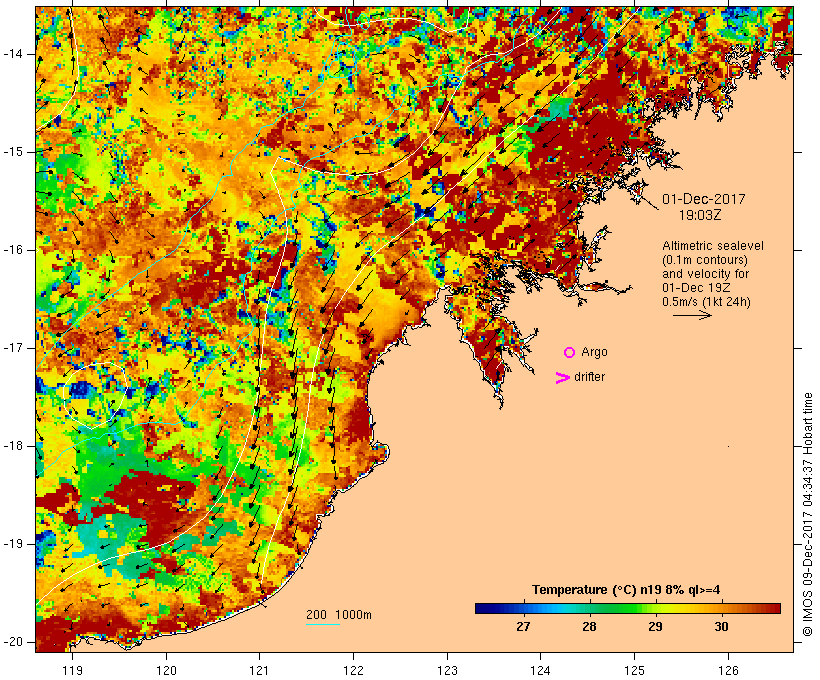Image resolution: width=820 pixels, height=680 pixels.
Task: Click the '1000m' depth legend label
Action: click(x=353, y=615)
